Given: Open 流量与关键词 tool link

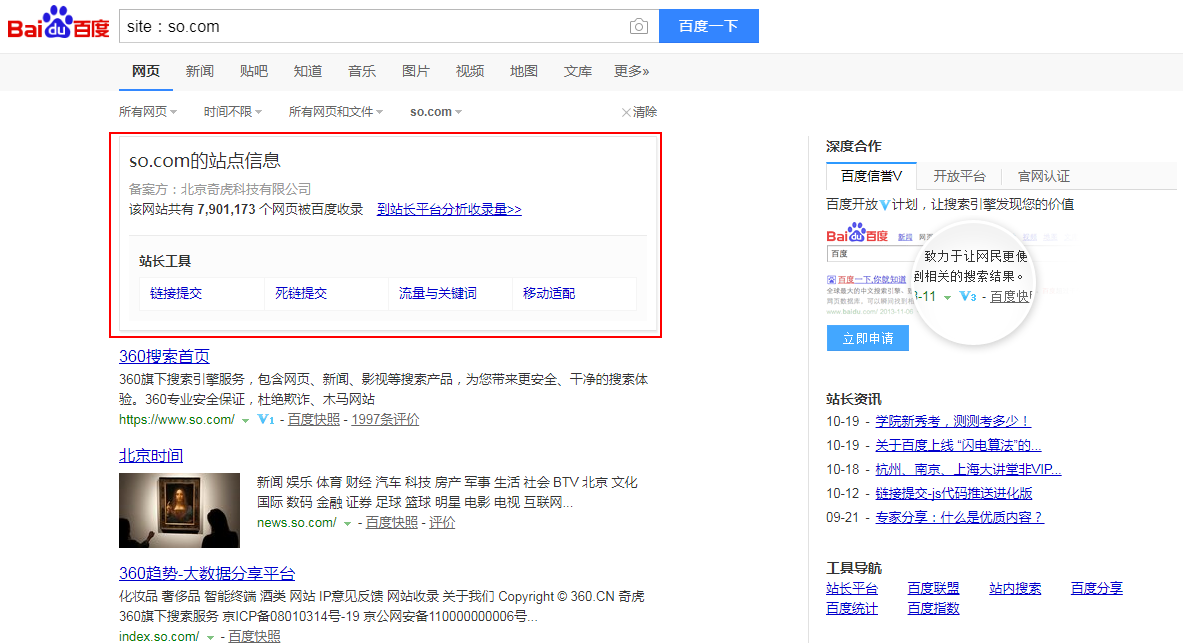Looking at the screenshot, I should pos(438,294).
